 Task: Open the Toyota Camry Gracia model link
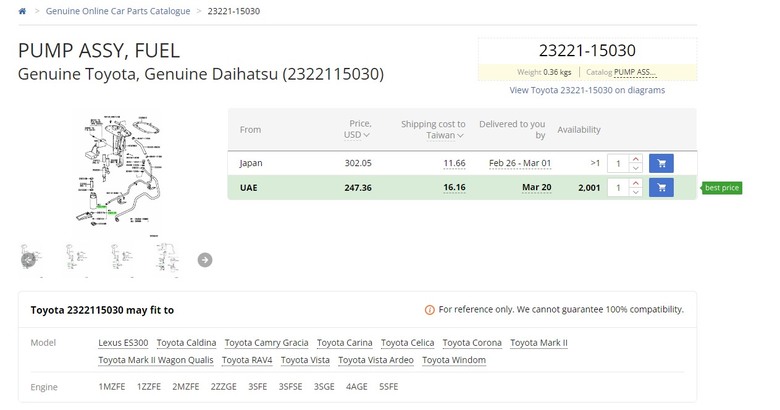point(267,343)
